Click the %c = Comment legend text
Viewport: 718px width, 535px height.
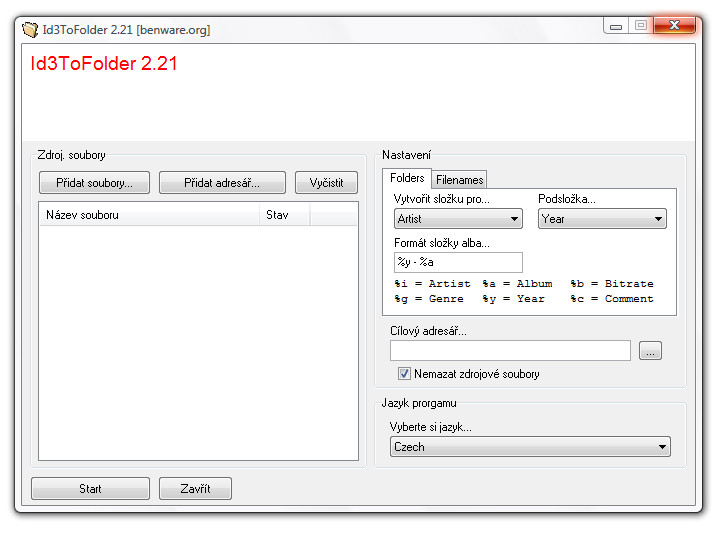[612, 299]
